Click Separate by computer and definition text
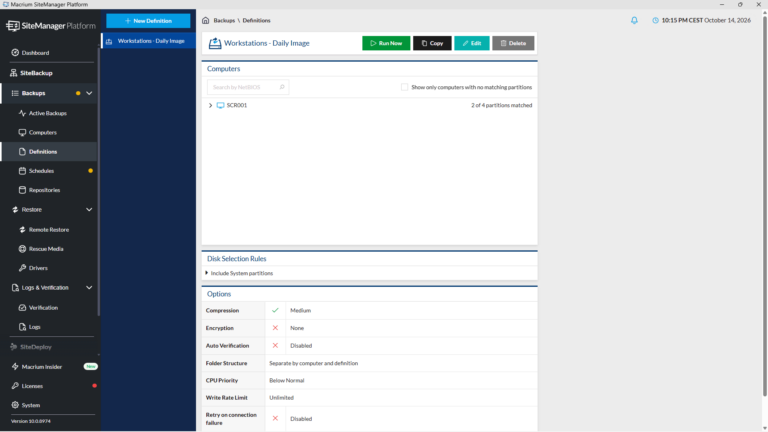Image resolution: width=768 pixels, height=432 pixels. [313, 363]
